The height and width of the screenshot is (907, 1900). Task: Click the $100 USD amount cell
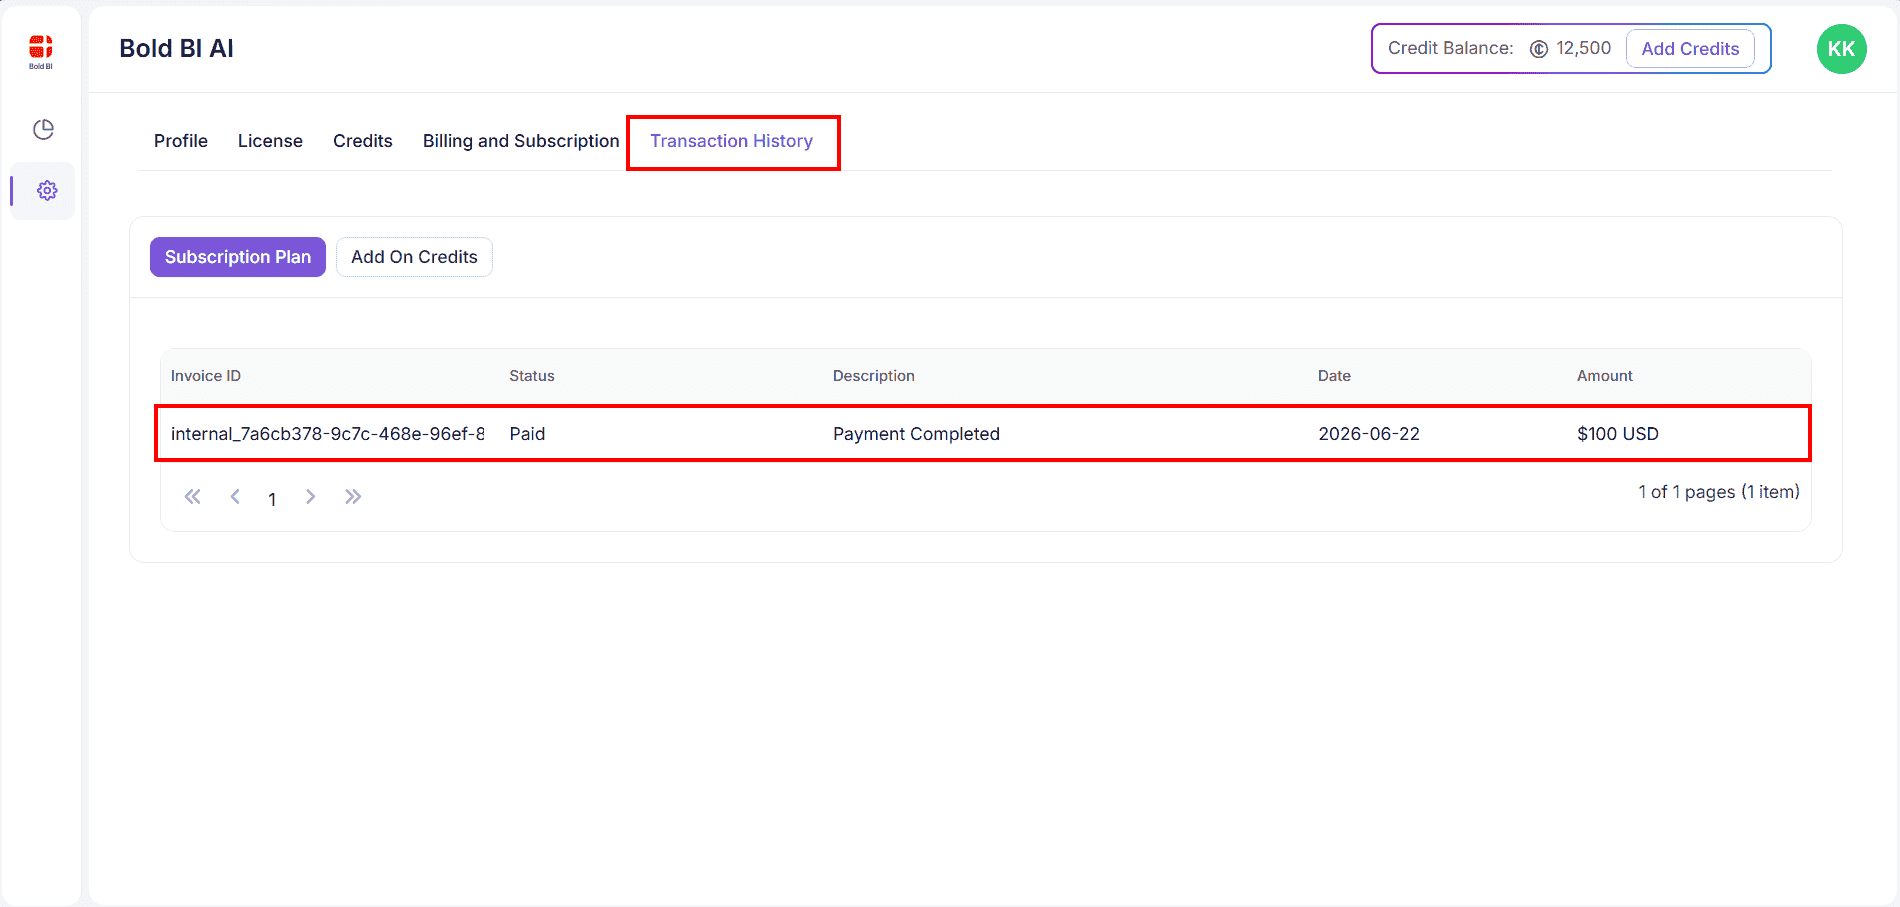[1618, 434]
